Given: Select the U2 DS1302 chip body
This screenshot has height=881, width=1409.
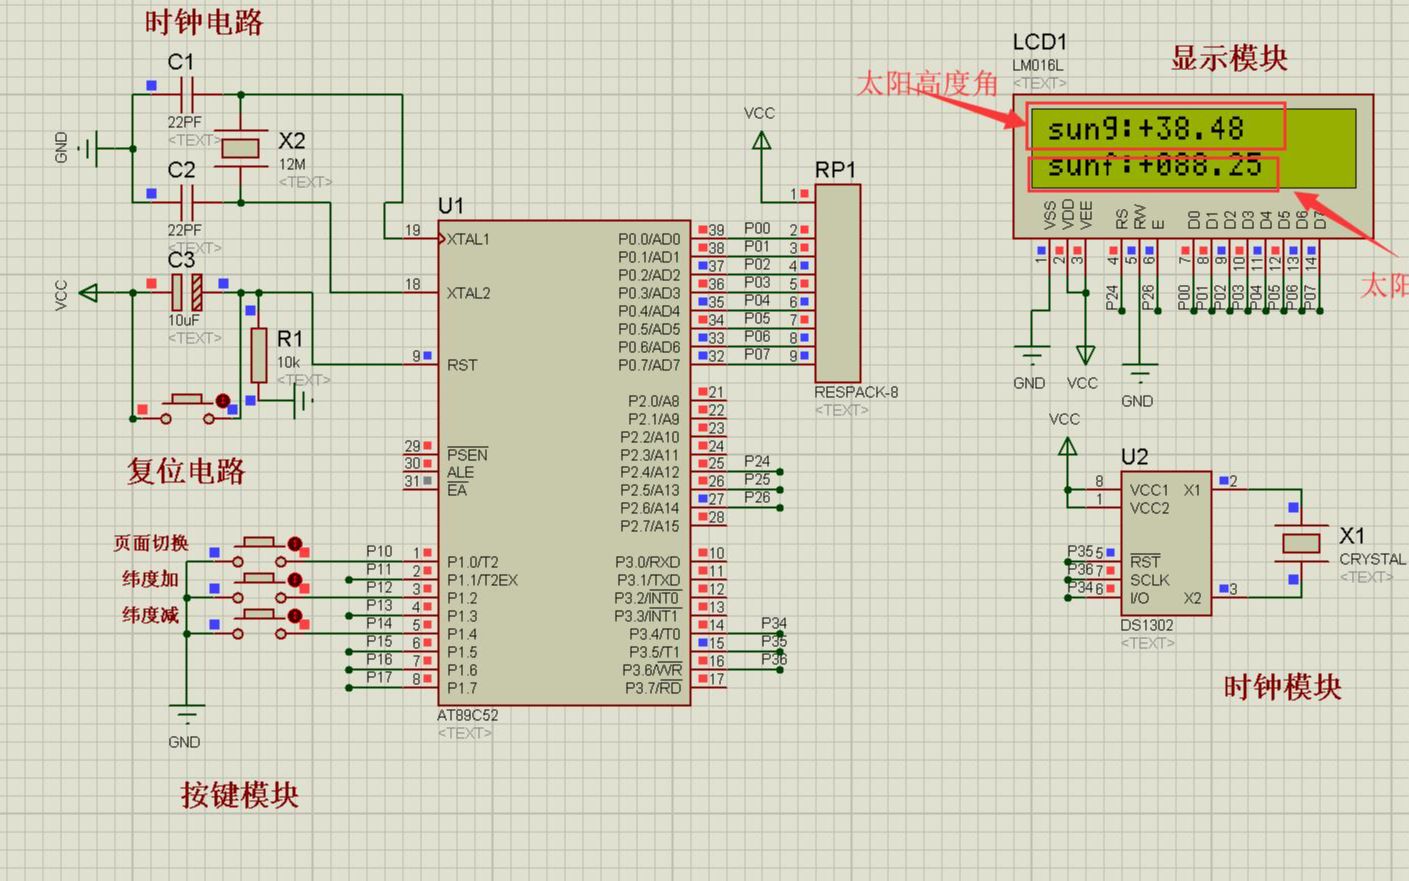Looking at the screenshot, I should pos(1166,543).
